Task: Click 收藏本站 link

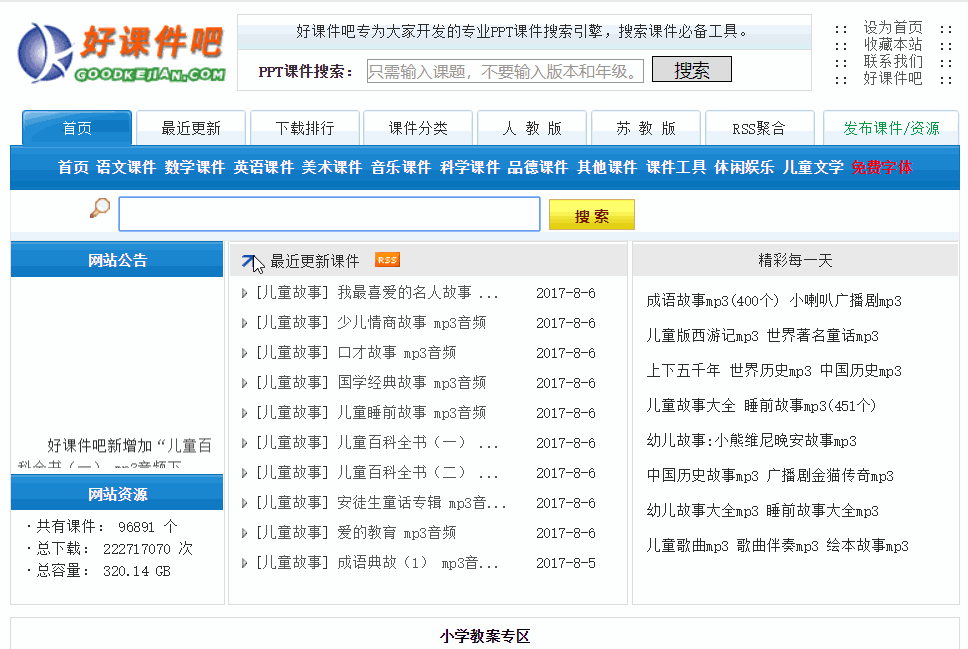Action: tap(893, 44)
